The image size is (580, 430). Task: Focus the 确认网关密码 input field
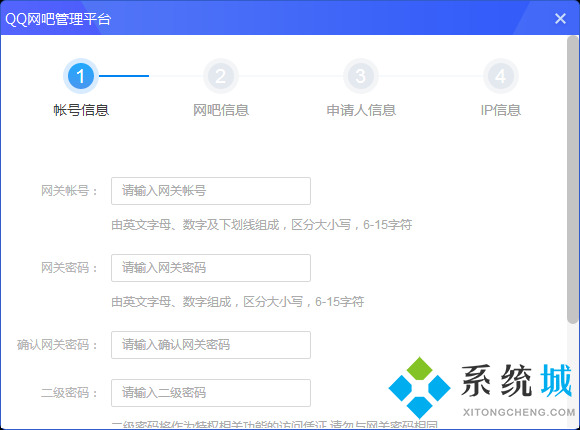(x=211, y=345)
